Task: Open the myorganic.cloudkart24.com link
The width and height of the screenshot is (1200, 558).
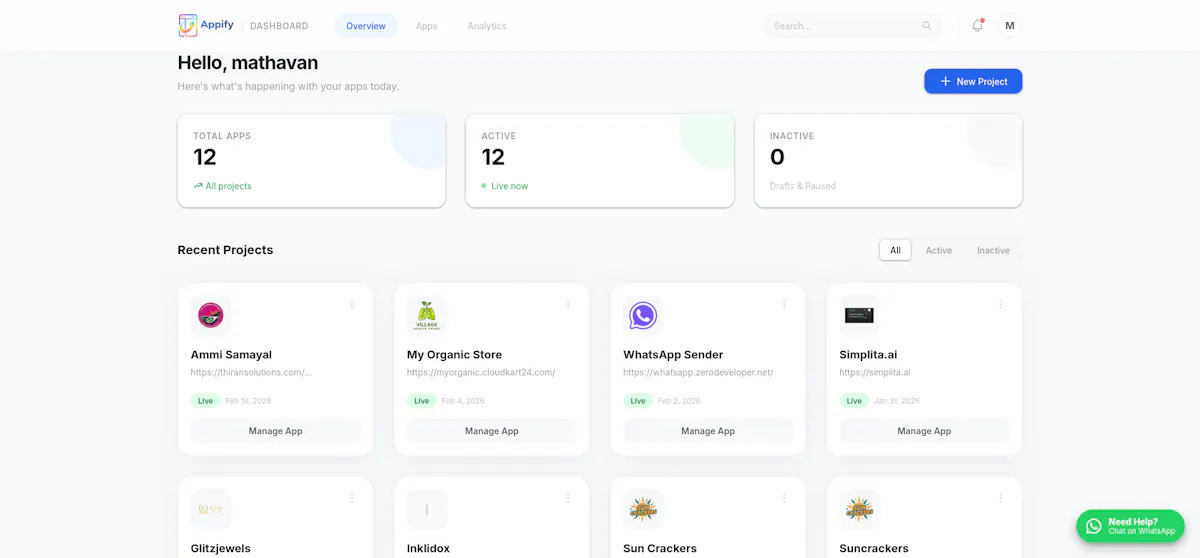Action: pyautogui.click(x=481, y=373)
